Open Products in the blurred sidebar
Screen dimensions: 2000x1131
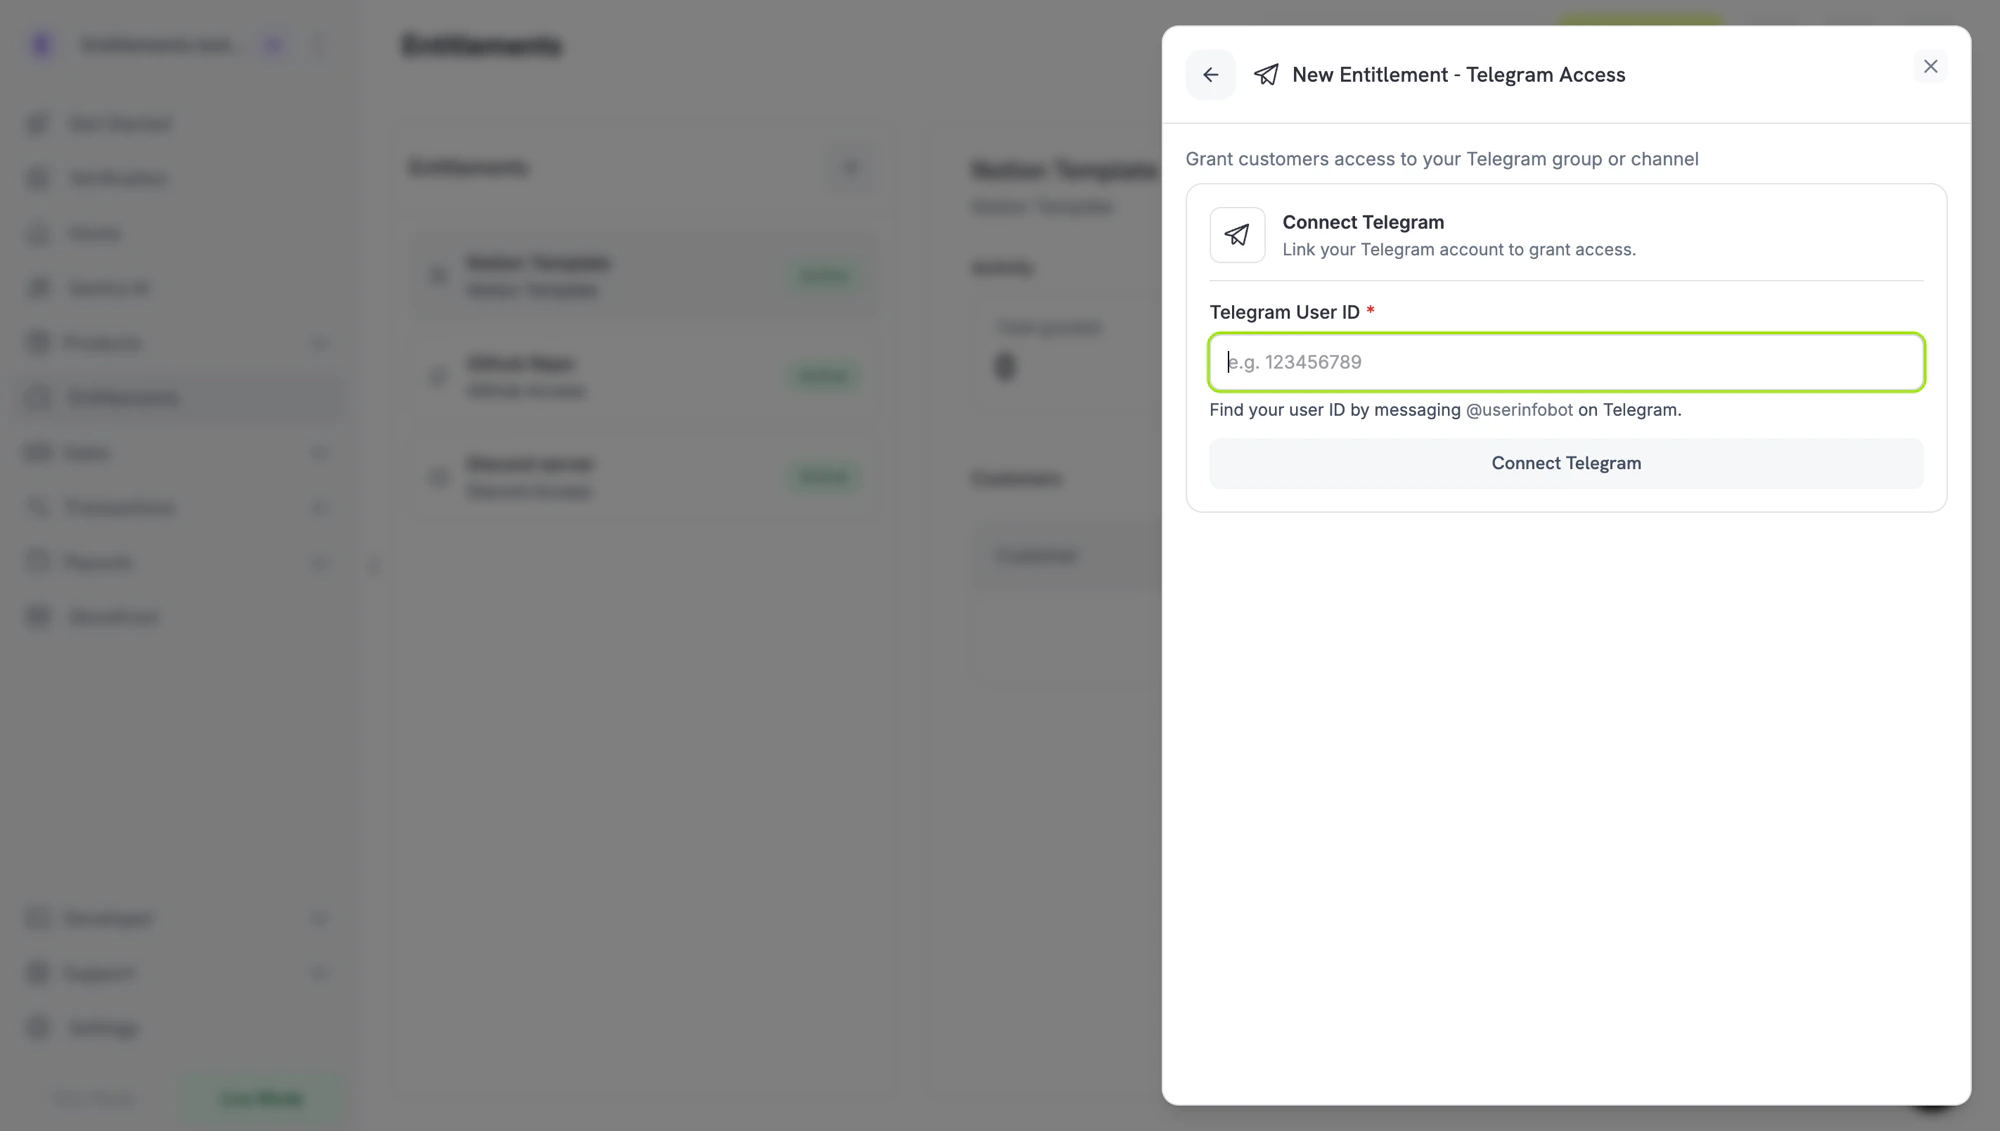(180, 343)
